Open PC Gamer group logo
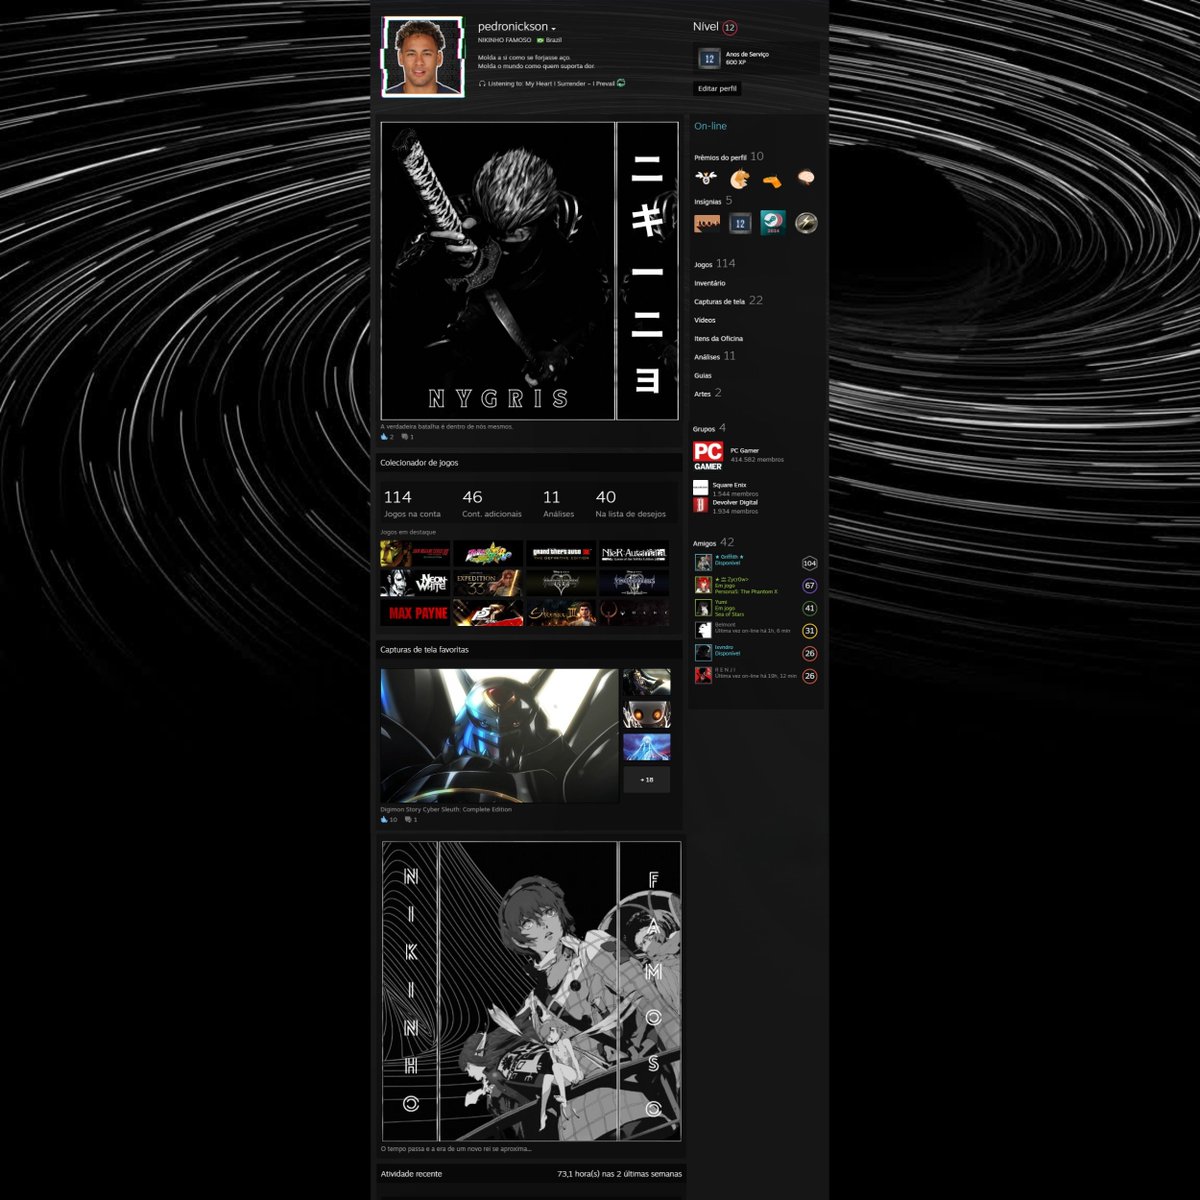The image size is (1200, 1200). 708,455
